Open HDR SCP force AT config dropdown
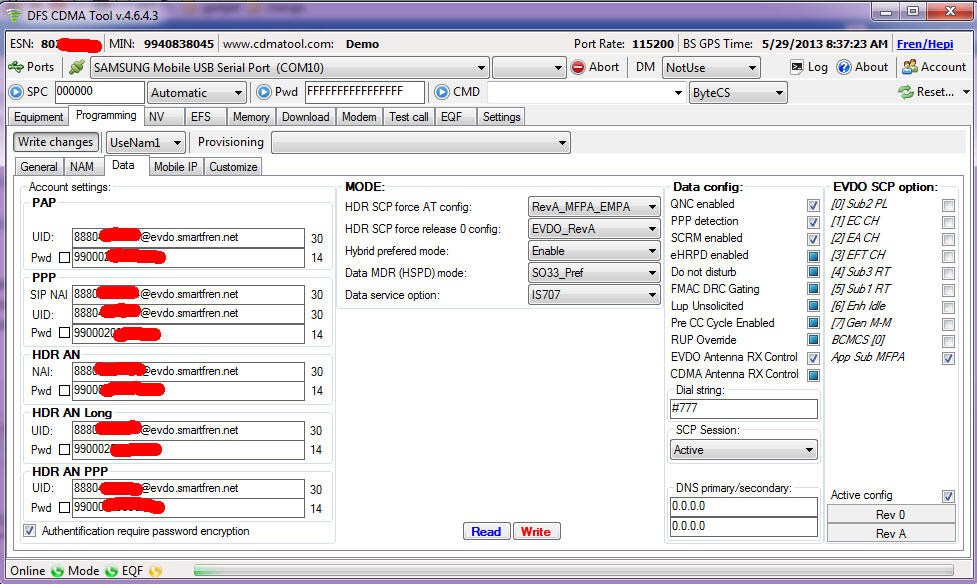977x584 pixels. [593, 207]
